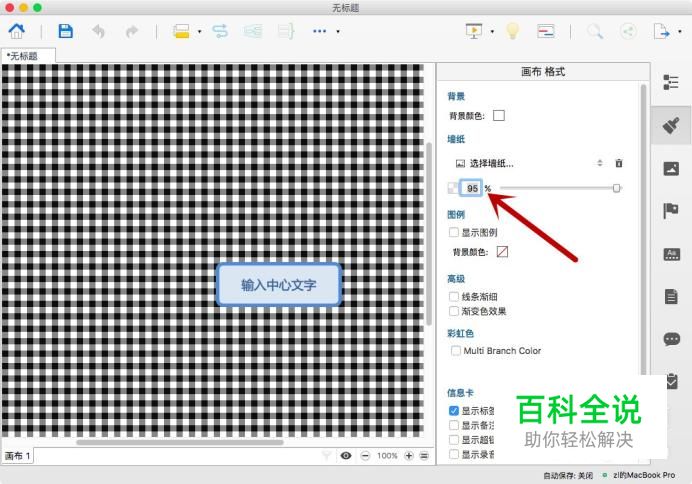The height and width of the screenshot is (484, 692).
Task: Open the Image sidebar panel
Action: [x=671, y=169]
